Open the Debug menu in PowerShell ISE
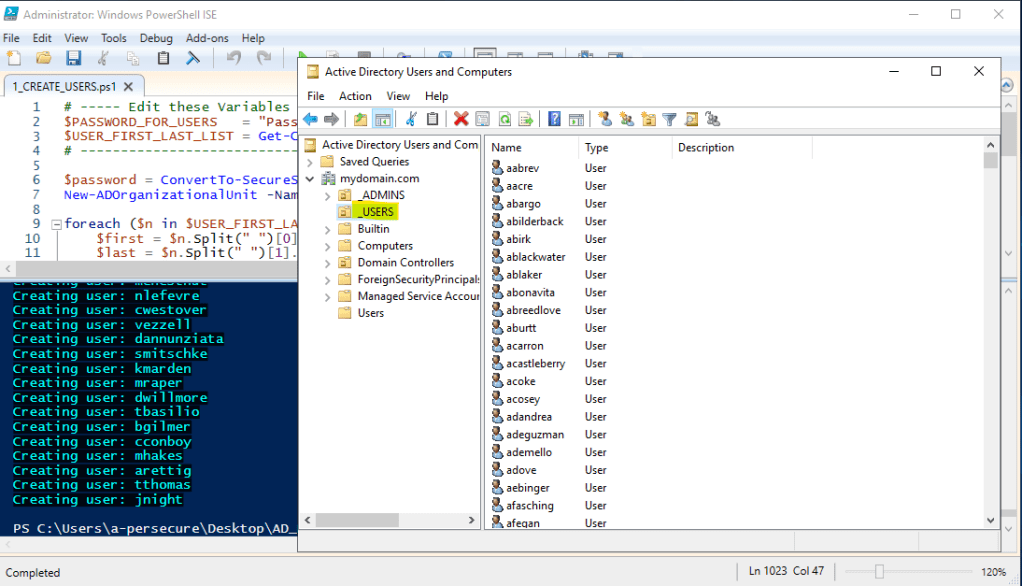This screenshot has height=586, width=1022. 156,38
